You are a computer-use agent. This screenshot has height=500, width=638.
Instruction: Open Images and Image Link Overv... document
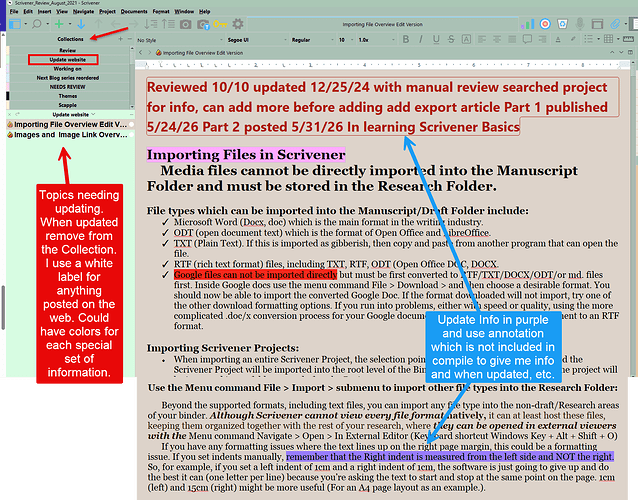coord(70,135)
